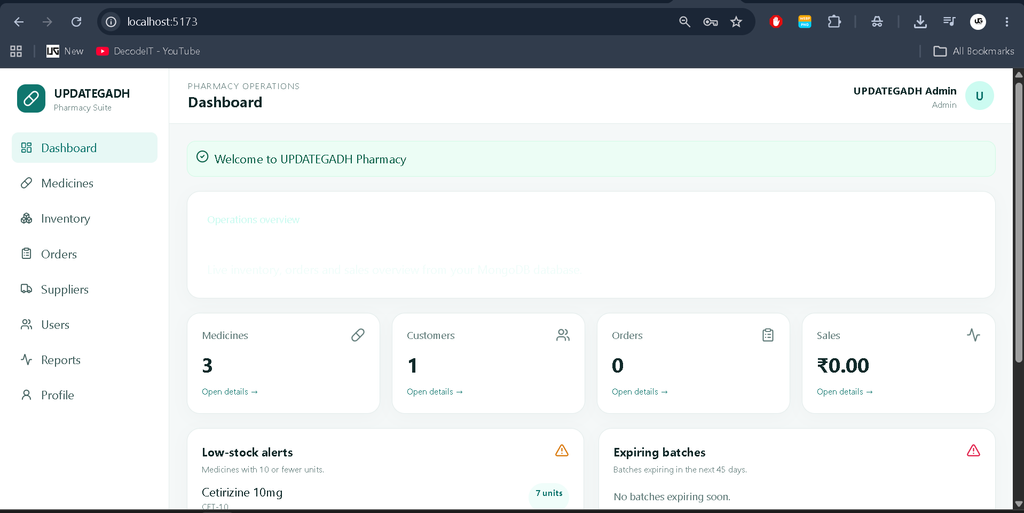This screenshot has height=513, width=1024.
Task: Click the Medicines pill icon in sidebar
Action: 26,183
